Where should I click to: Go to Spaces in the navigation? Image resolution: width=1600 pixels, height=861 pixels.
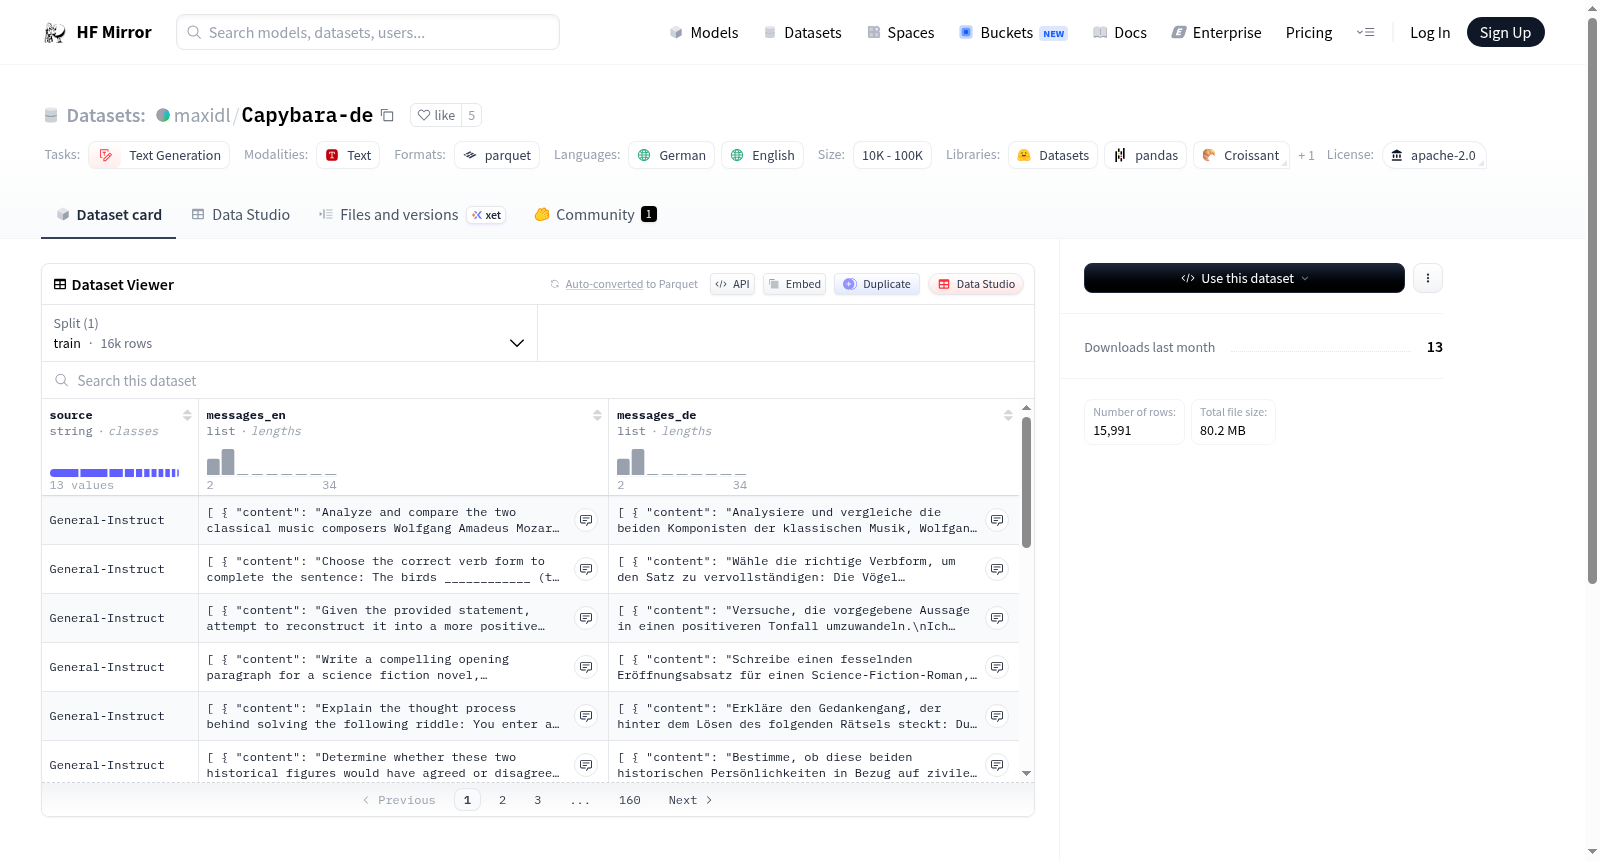(x=901, y=32)
